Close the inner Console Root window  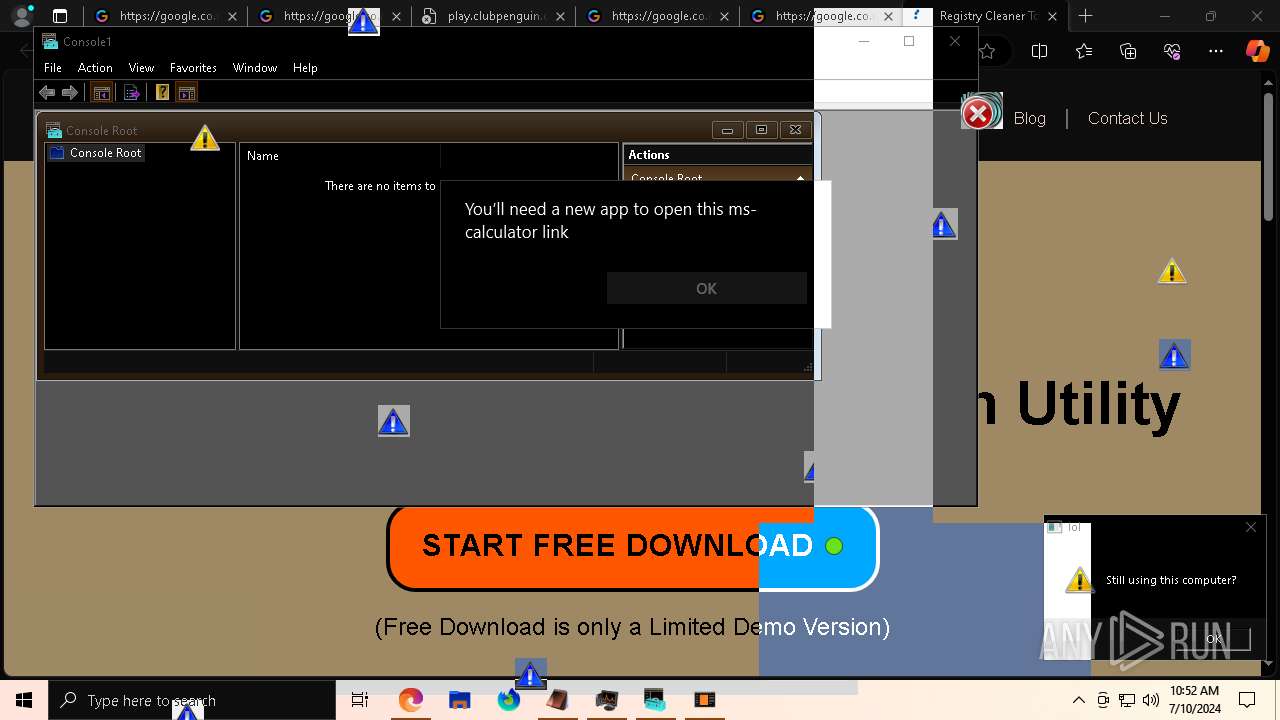[x=795, y=130]
